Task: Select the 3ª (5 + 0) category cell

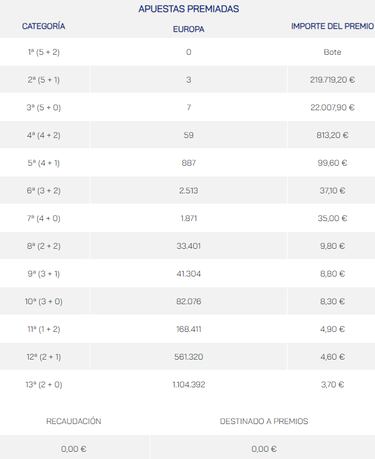Action: 44,107
